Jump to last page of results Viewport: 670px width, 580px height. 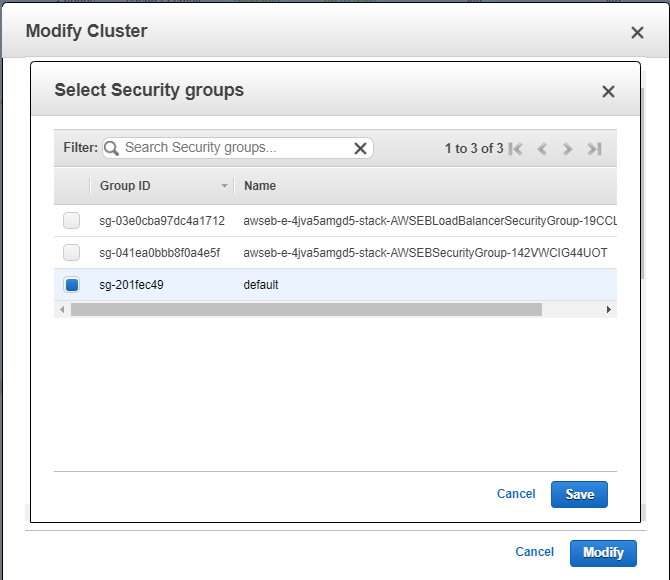[594, 149]
